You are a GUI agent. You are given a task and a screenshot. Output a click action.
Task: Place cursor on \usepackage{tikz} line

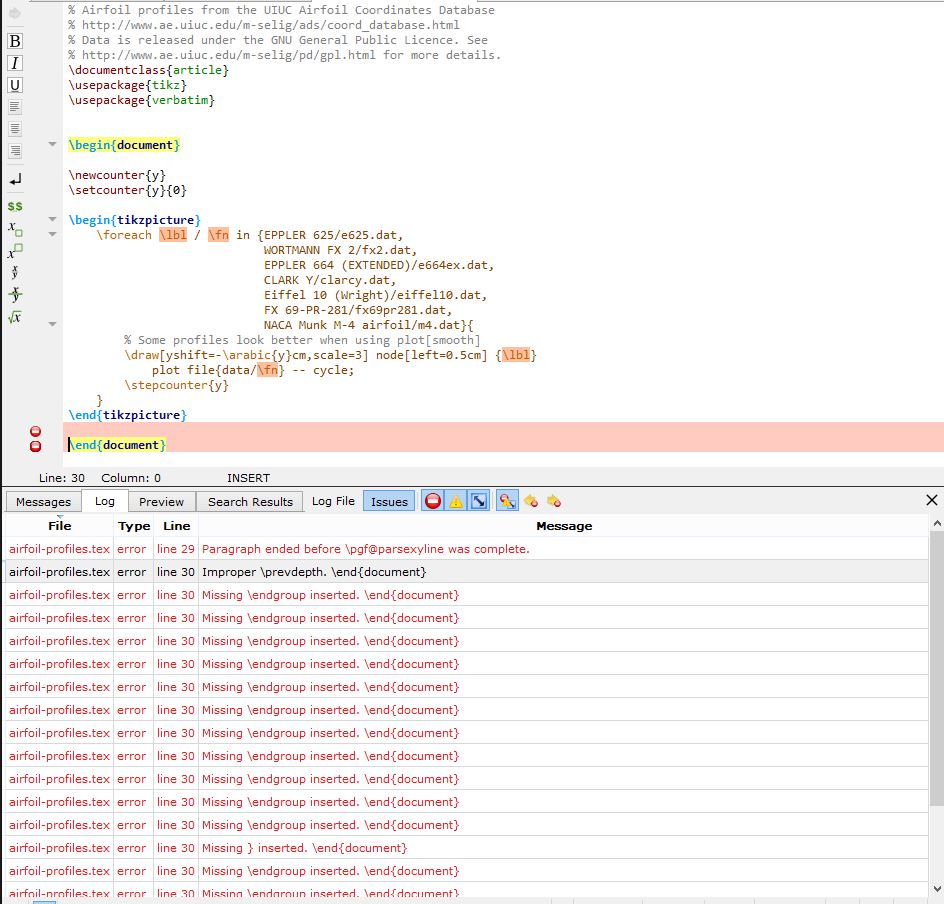[127, 85]
